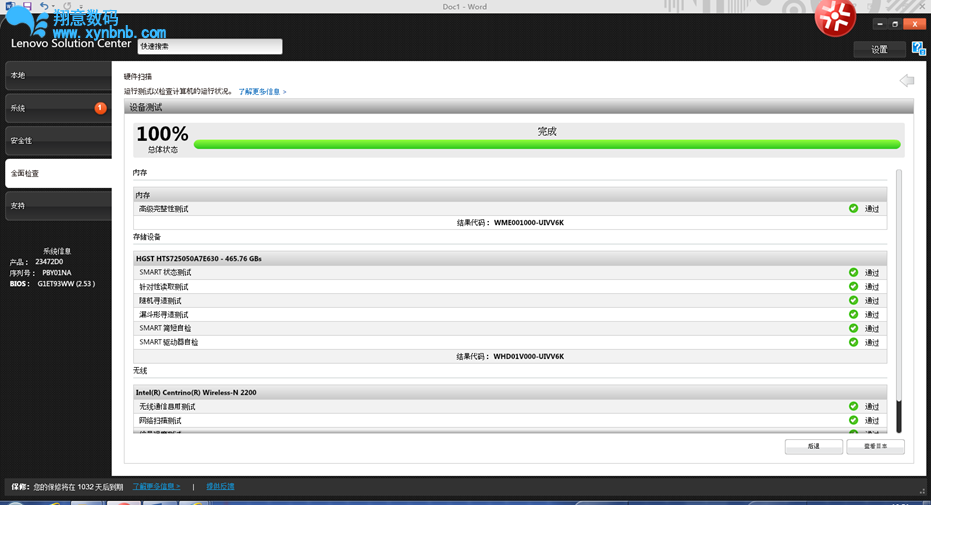The height and width of the screenshot is (540, 960).
Task: Click the pass checkmark for 随机寻道测试
Action: click(853, 301)
